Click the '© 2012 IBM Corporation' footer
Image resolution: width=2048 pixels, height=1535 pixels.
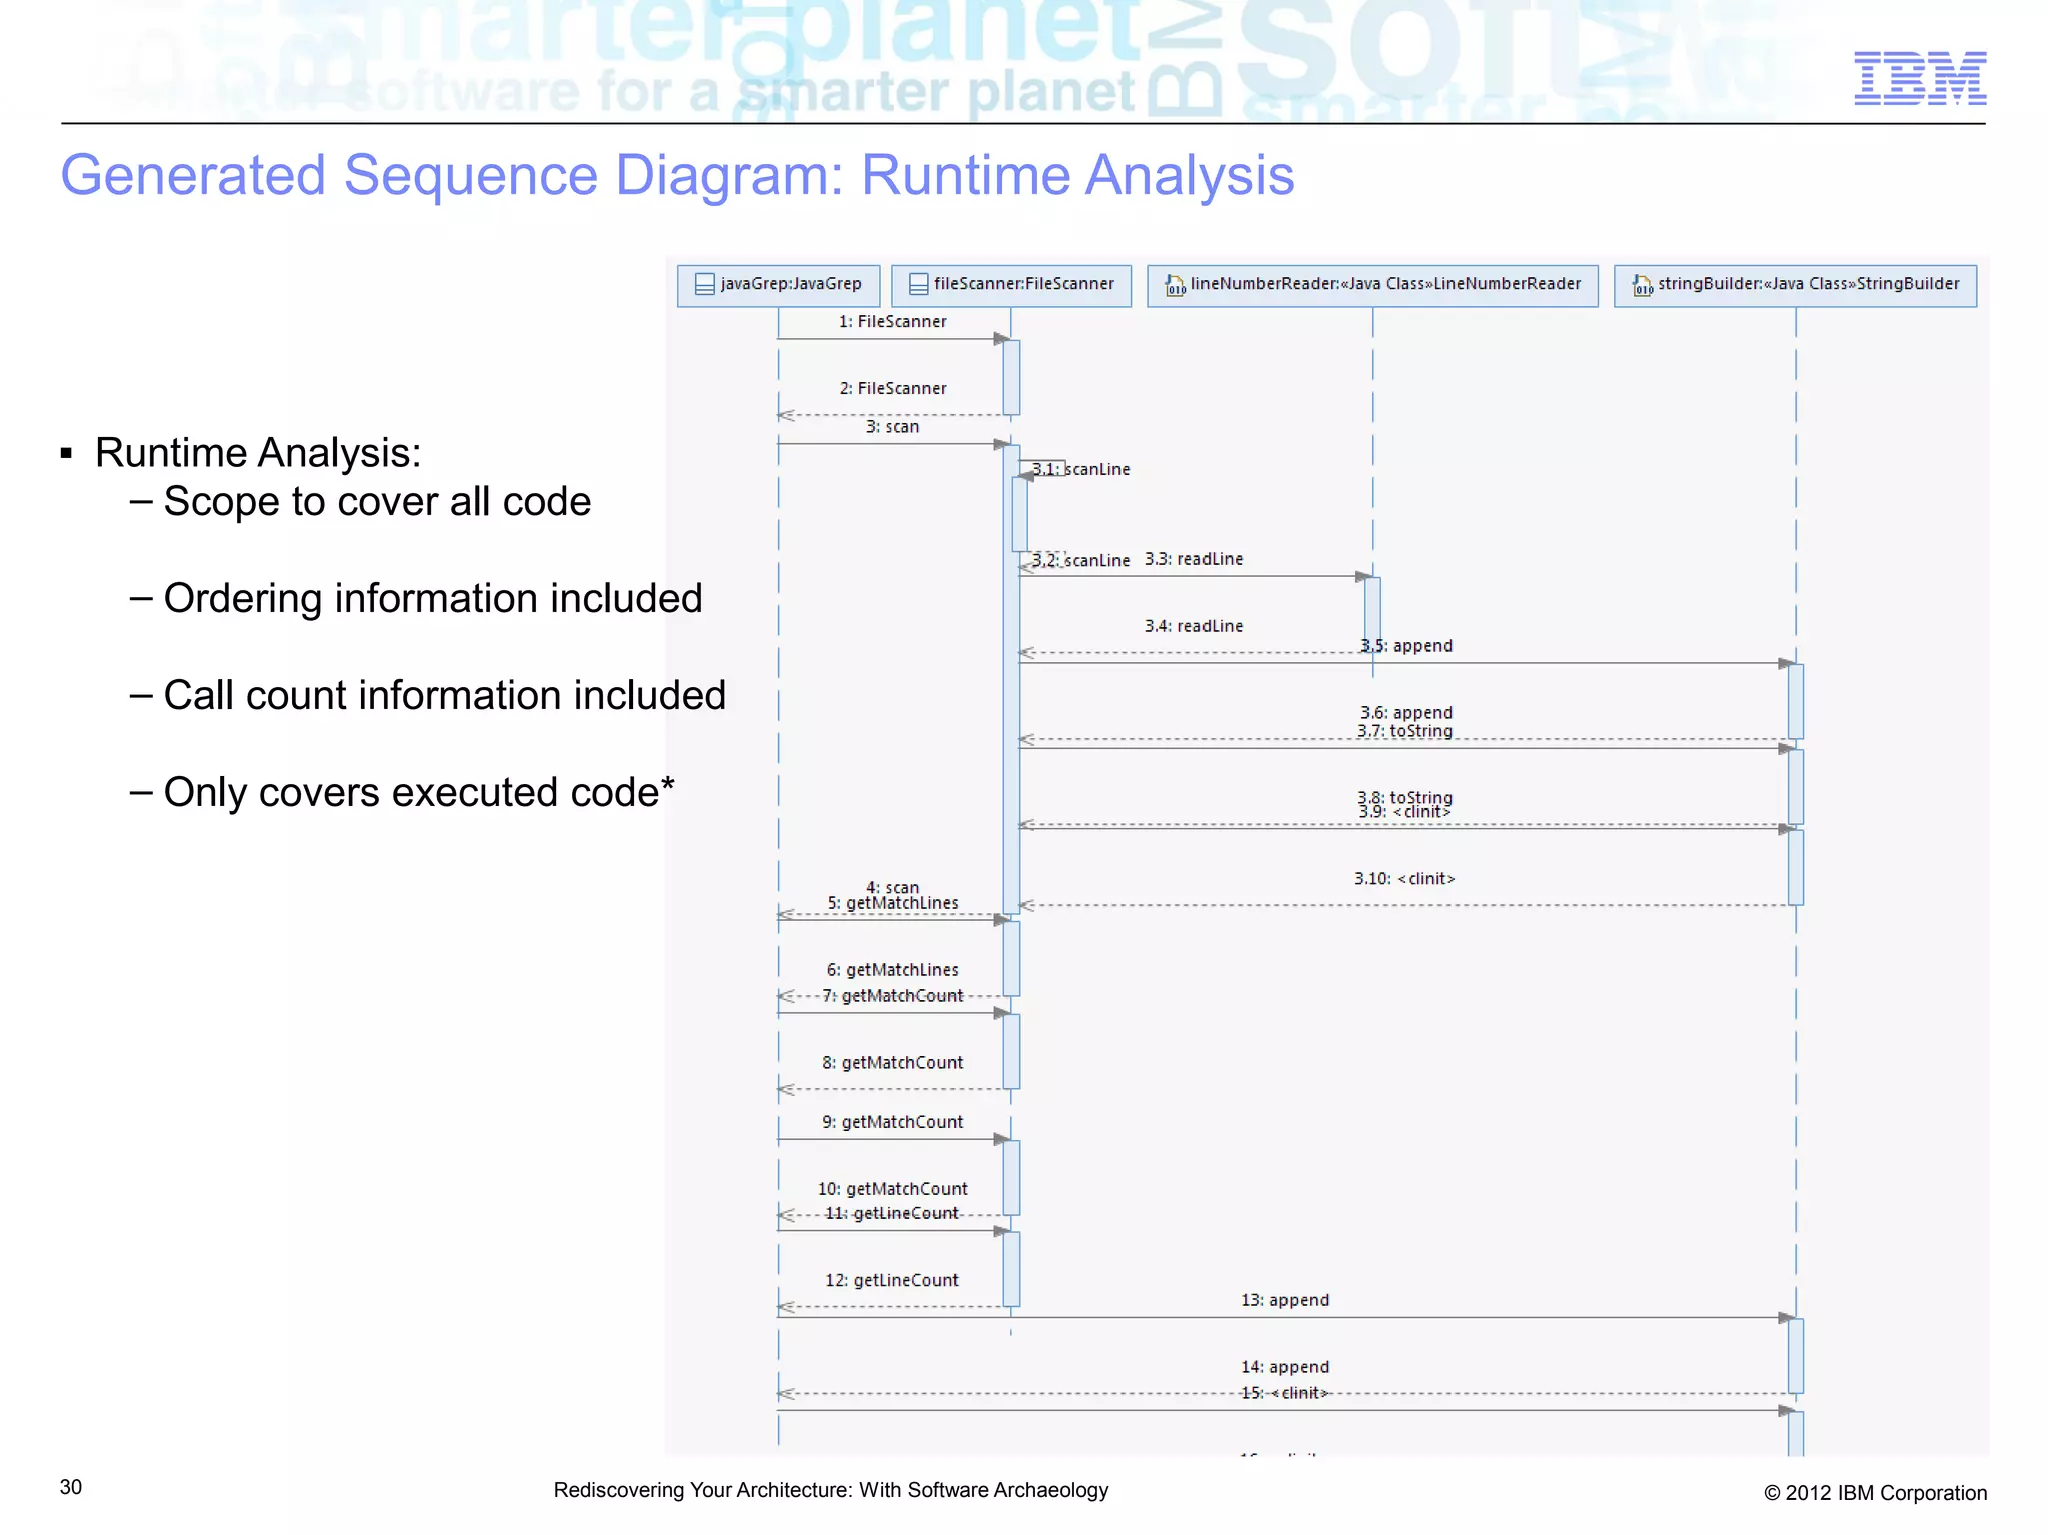pyautogui.click(x=1876, y=1493)
